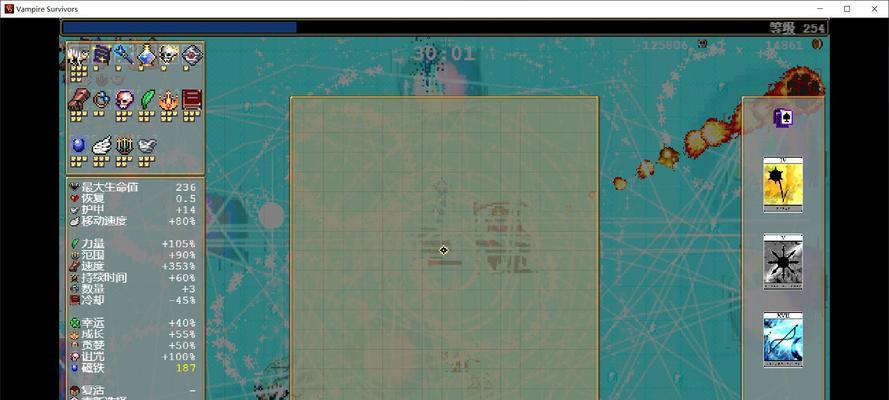Image resolution: width=889 pixels, height=400 pixels.
Task: Click the lightning skull weapon icon
Action: pyautogui.click(x=169, y=54)
